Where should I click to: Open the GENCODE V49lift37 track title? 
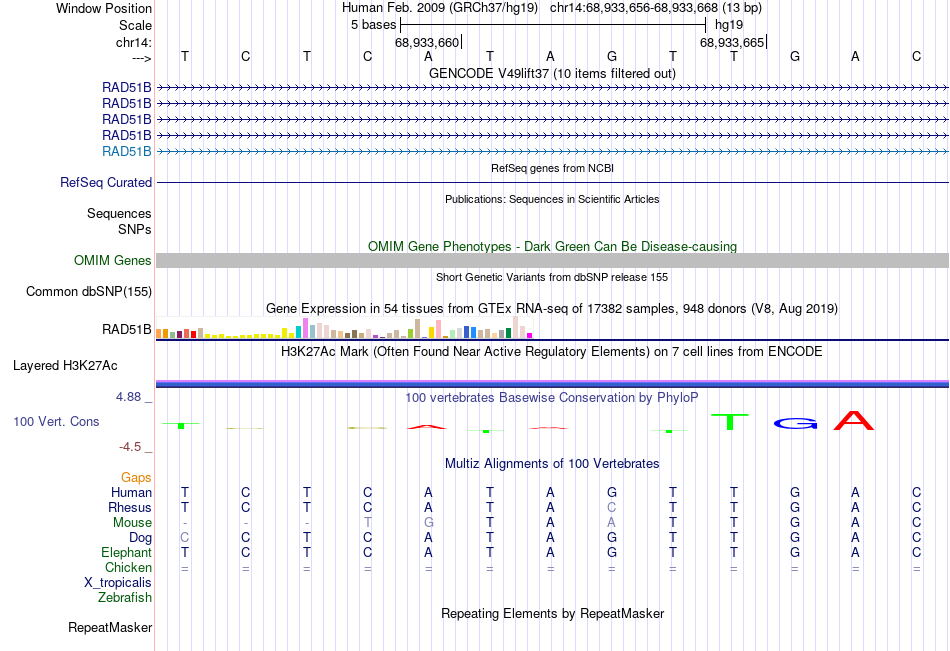[x=552, y=73]
